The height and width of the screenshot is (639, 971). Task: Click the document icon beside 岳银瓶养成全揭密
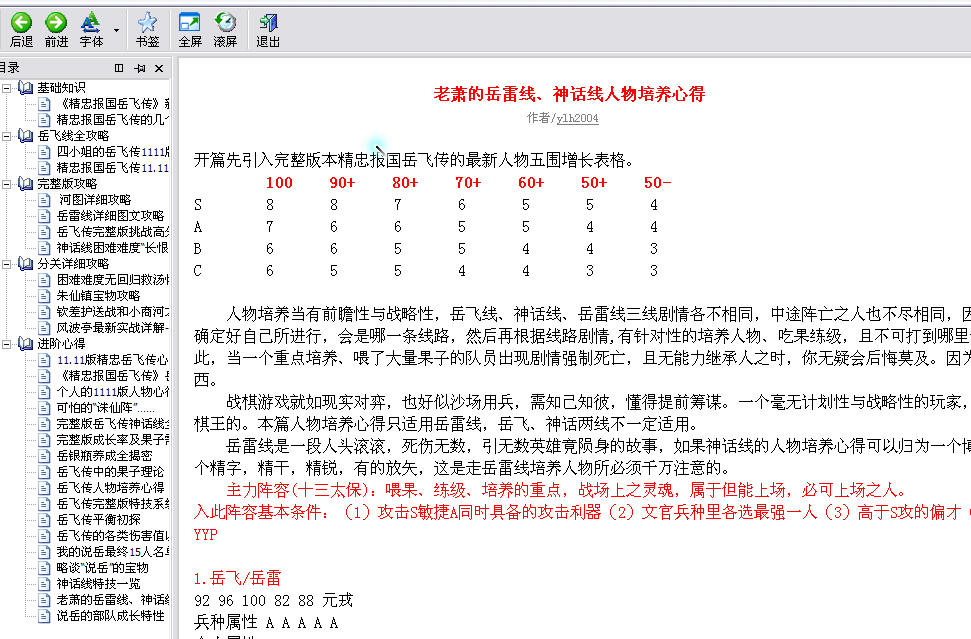(x=44, y=456)
